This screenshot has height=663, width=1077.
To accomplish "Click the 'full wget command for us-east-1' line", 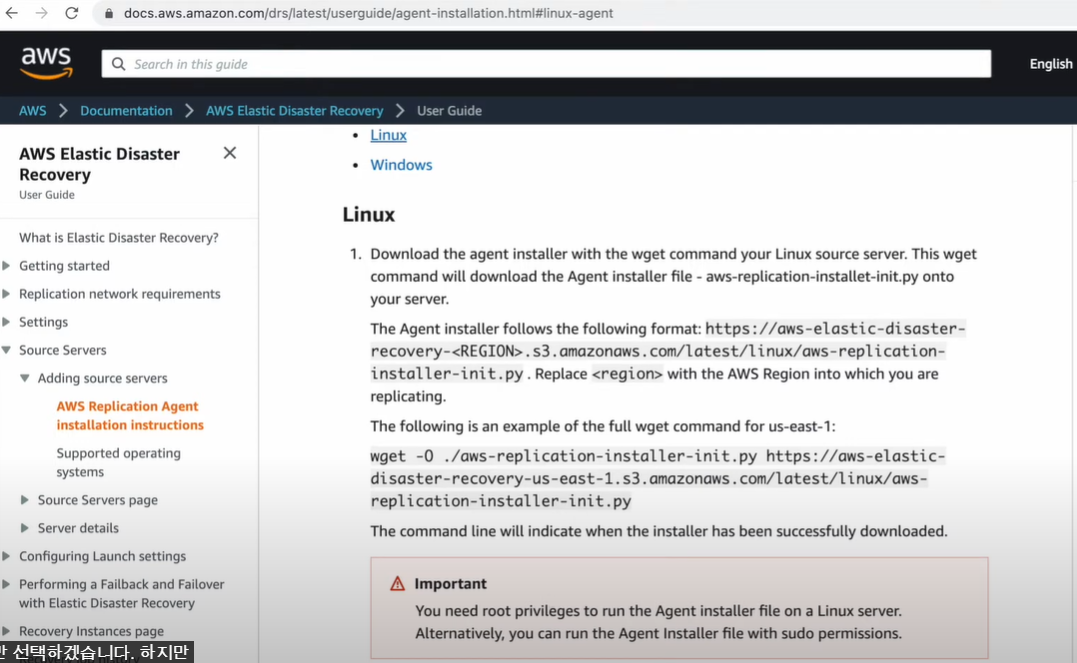I will coord(602,426).
